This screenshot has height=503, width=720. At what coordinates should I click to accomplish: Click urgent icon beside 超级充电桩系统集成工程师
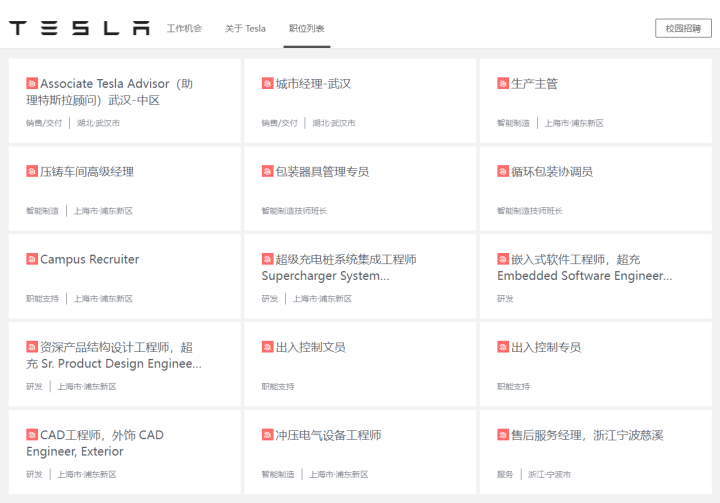[267, 259]
